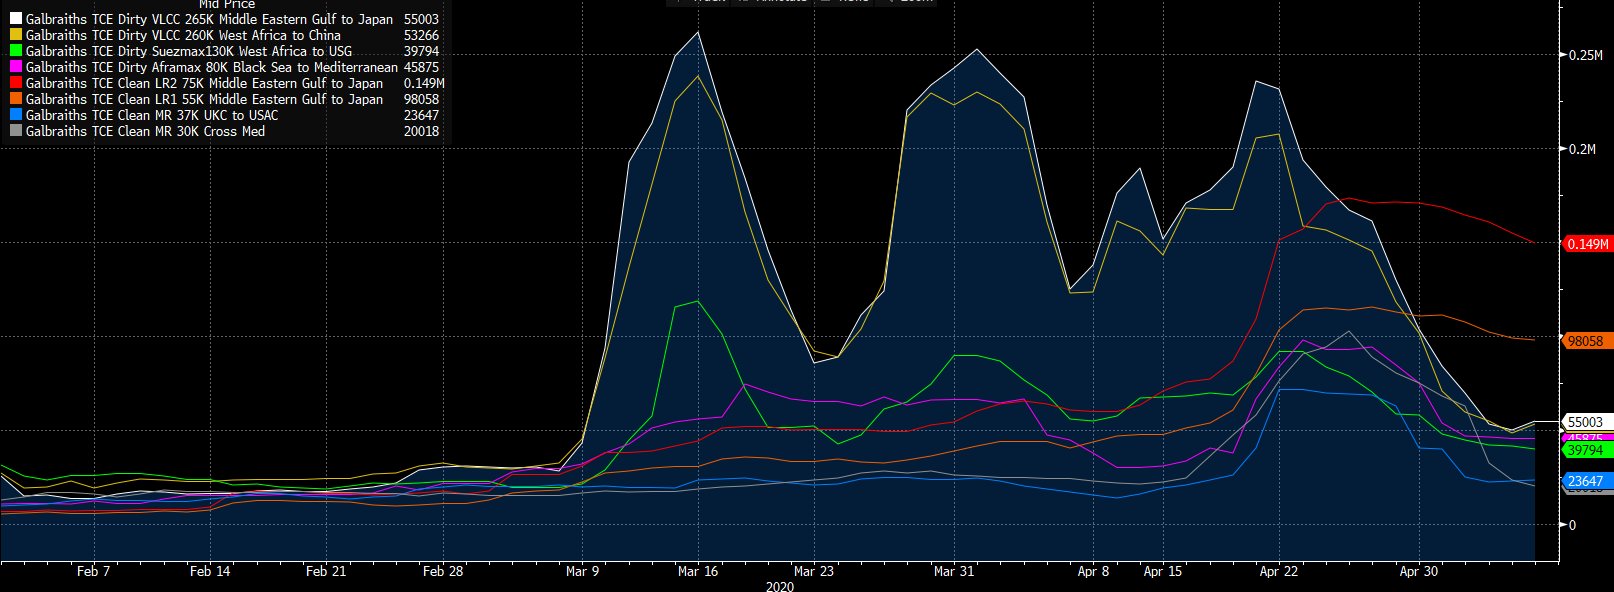Click the orange swatch for Clean LR1 55K
Image resolution: width=1614 pixels, height=592 pixels.
(x=16, y=99)
